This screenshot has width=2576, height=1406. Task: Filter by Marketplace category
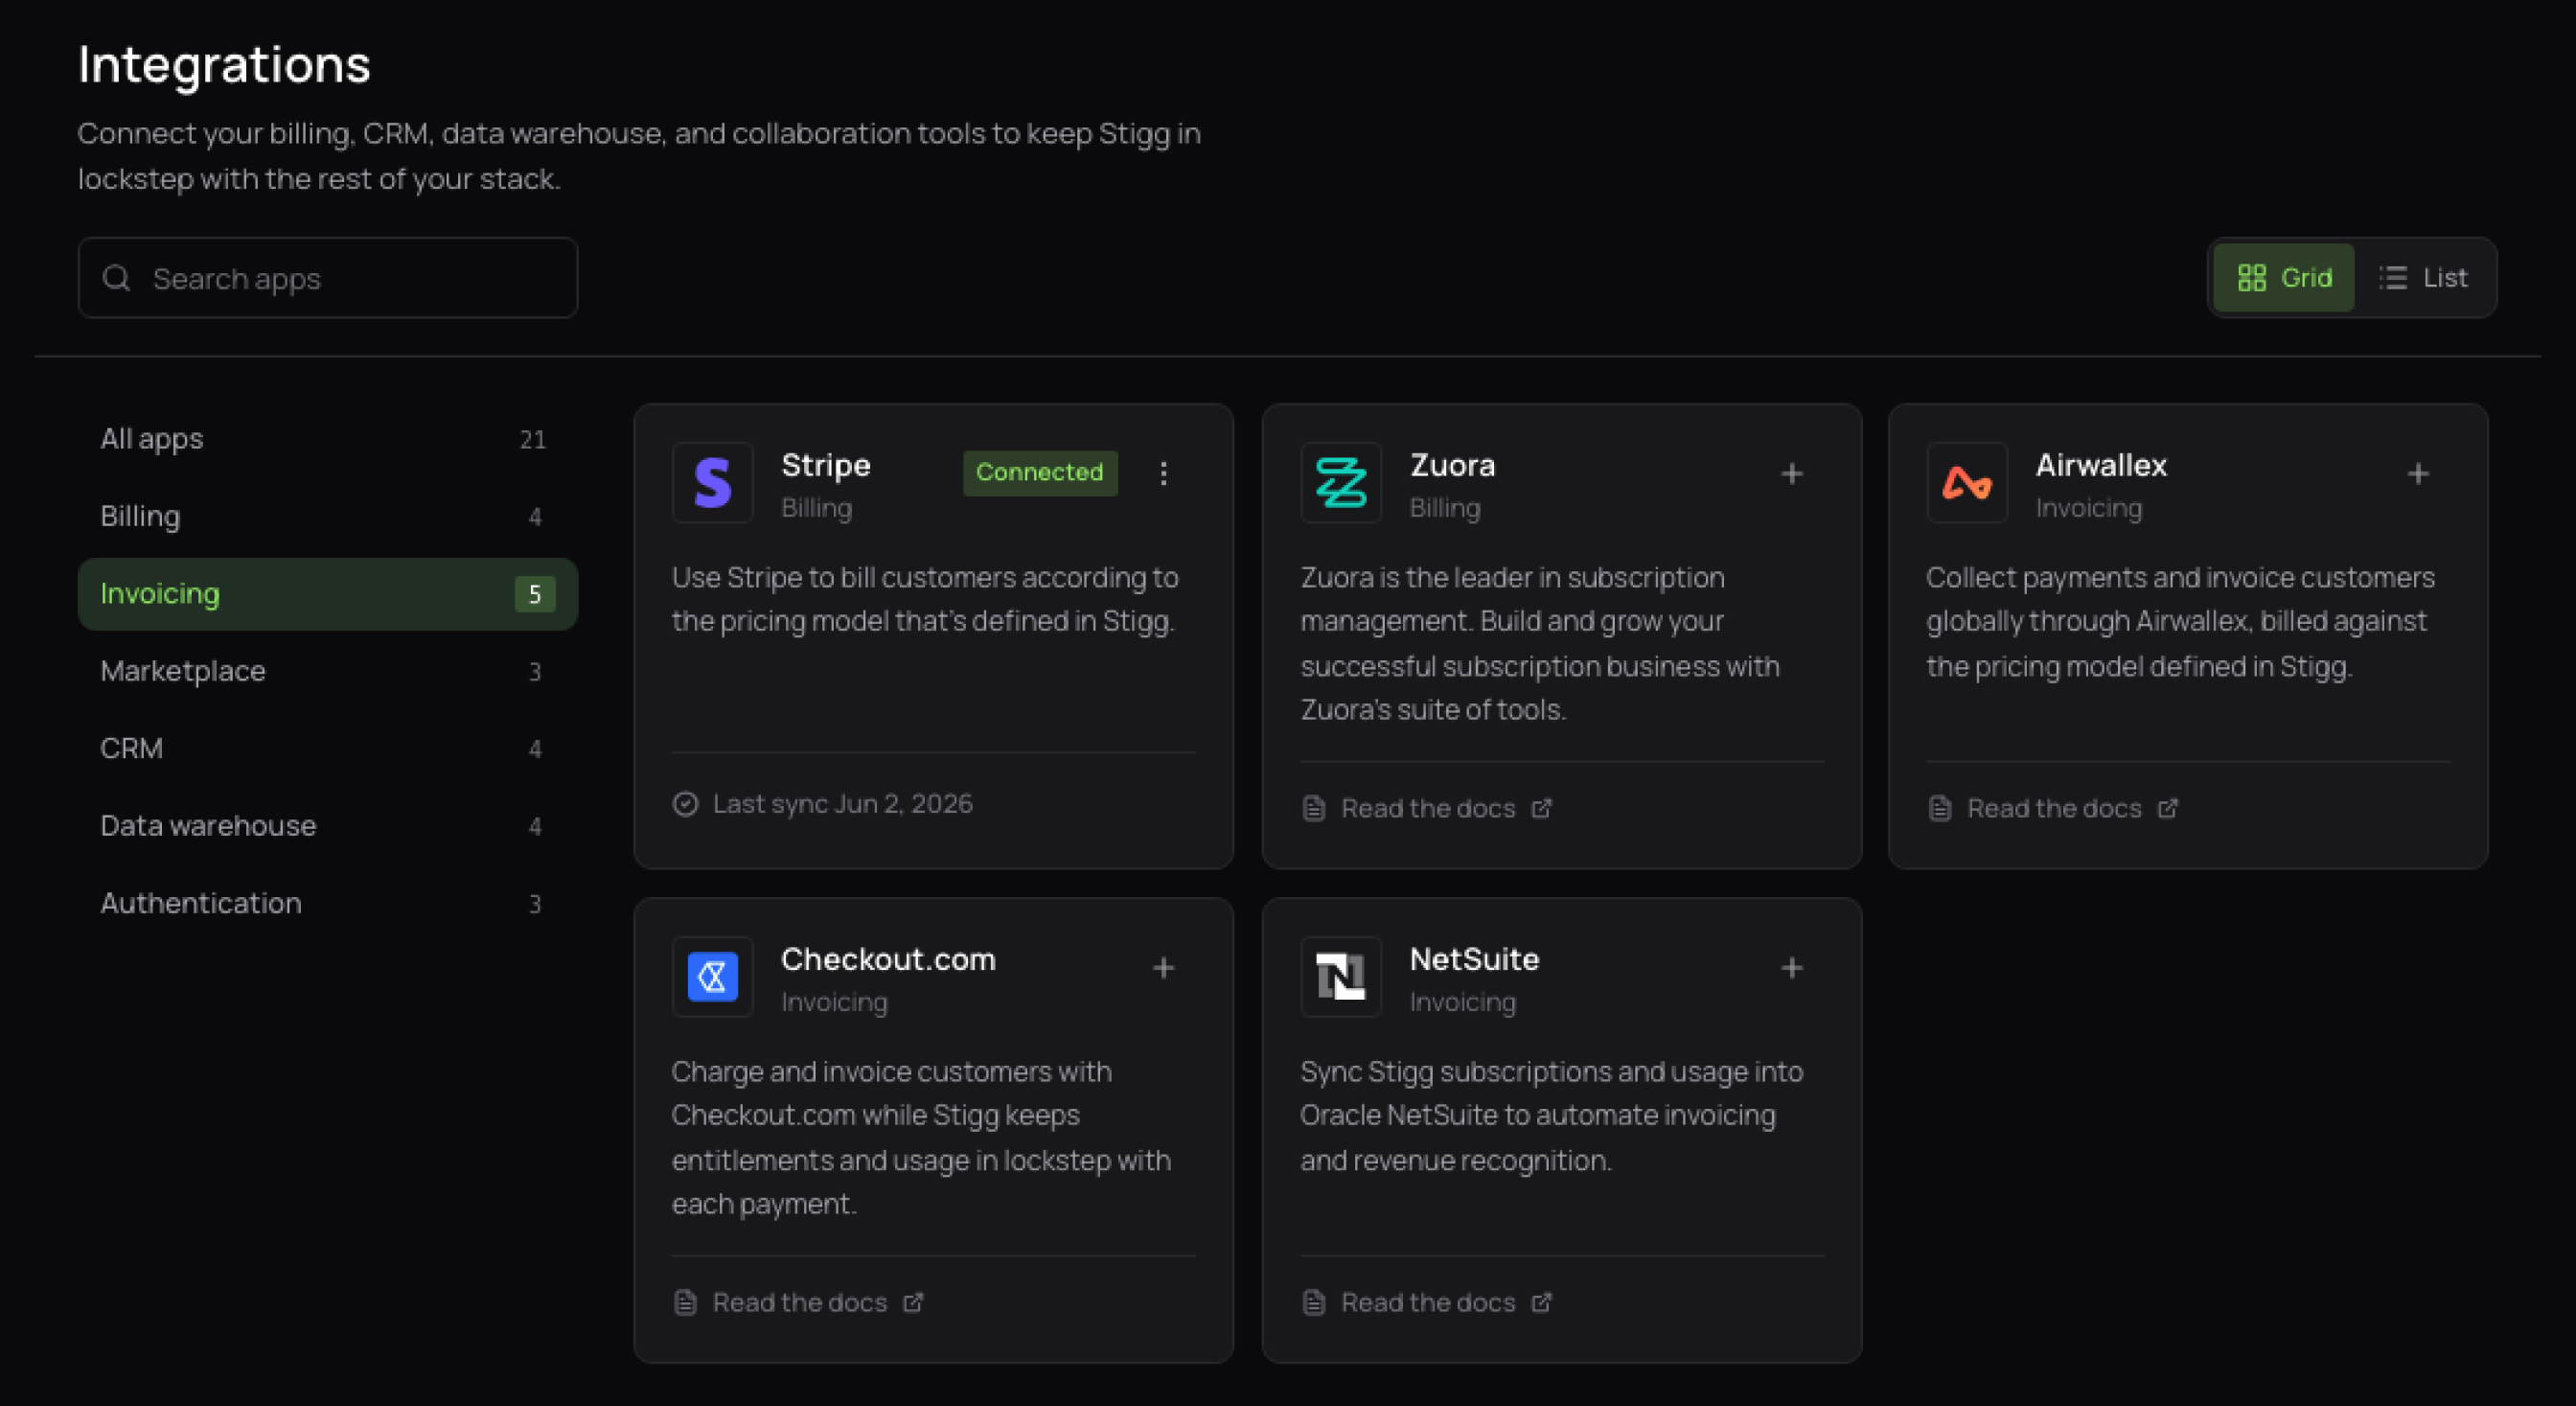pyautogui.click(x=328, y=671)
